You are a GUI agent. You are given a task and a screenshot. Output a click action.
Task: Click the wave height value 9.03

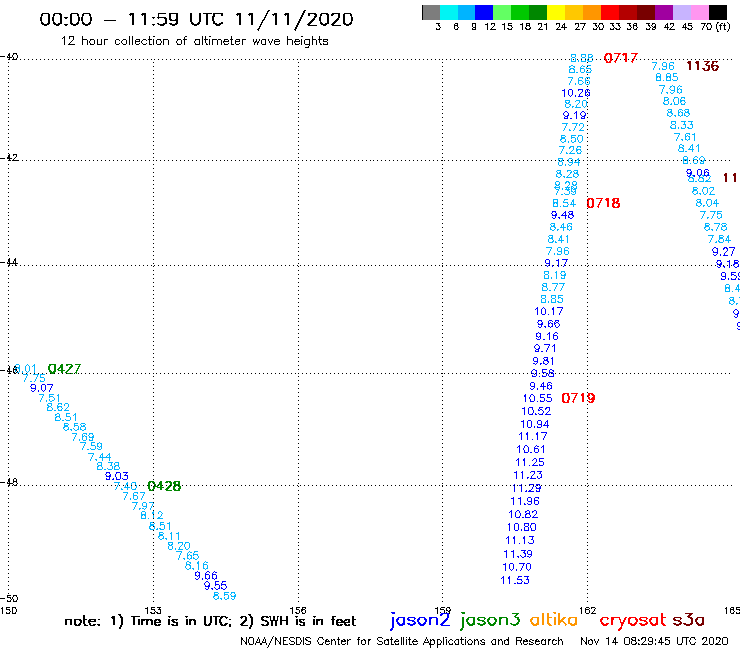pos(117,476)
